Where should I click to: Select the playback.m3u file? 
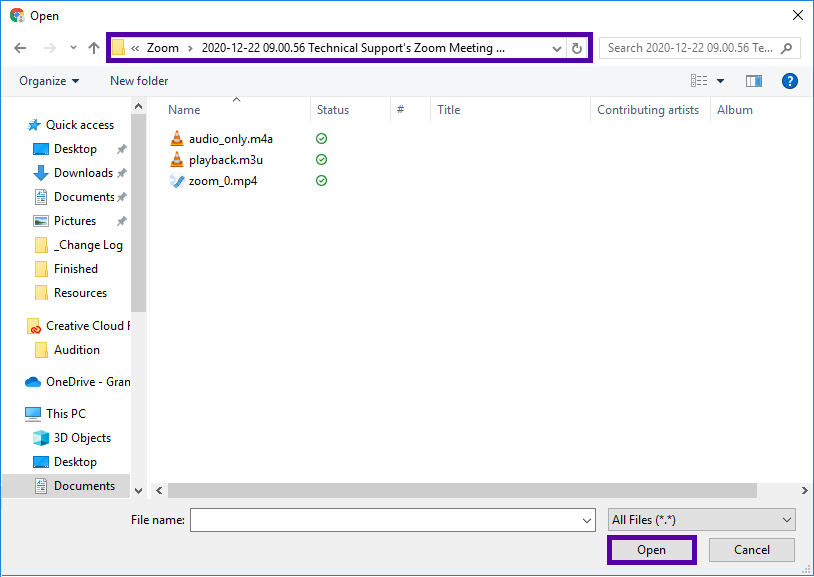tap(226, 160)
